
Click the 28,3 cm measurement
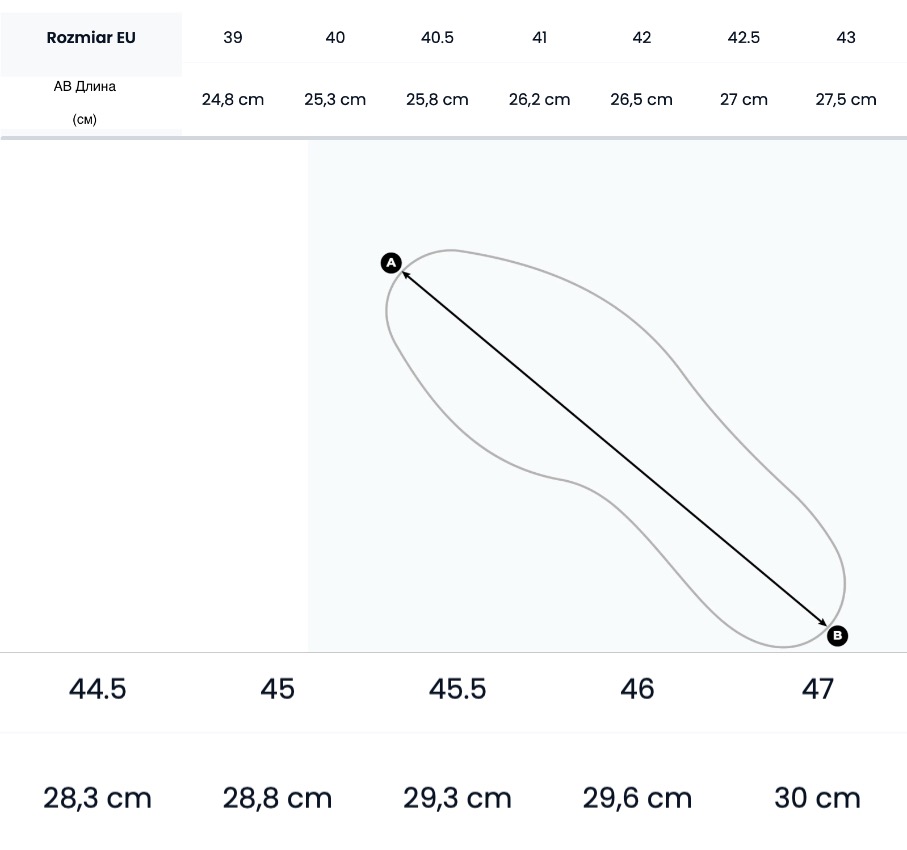[x=98, y=798]
